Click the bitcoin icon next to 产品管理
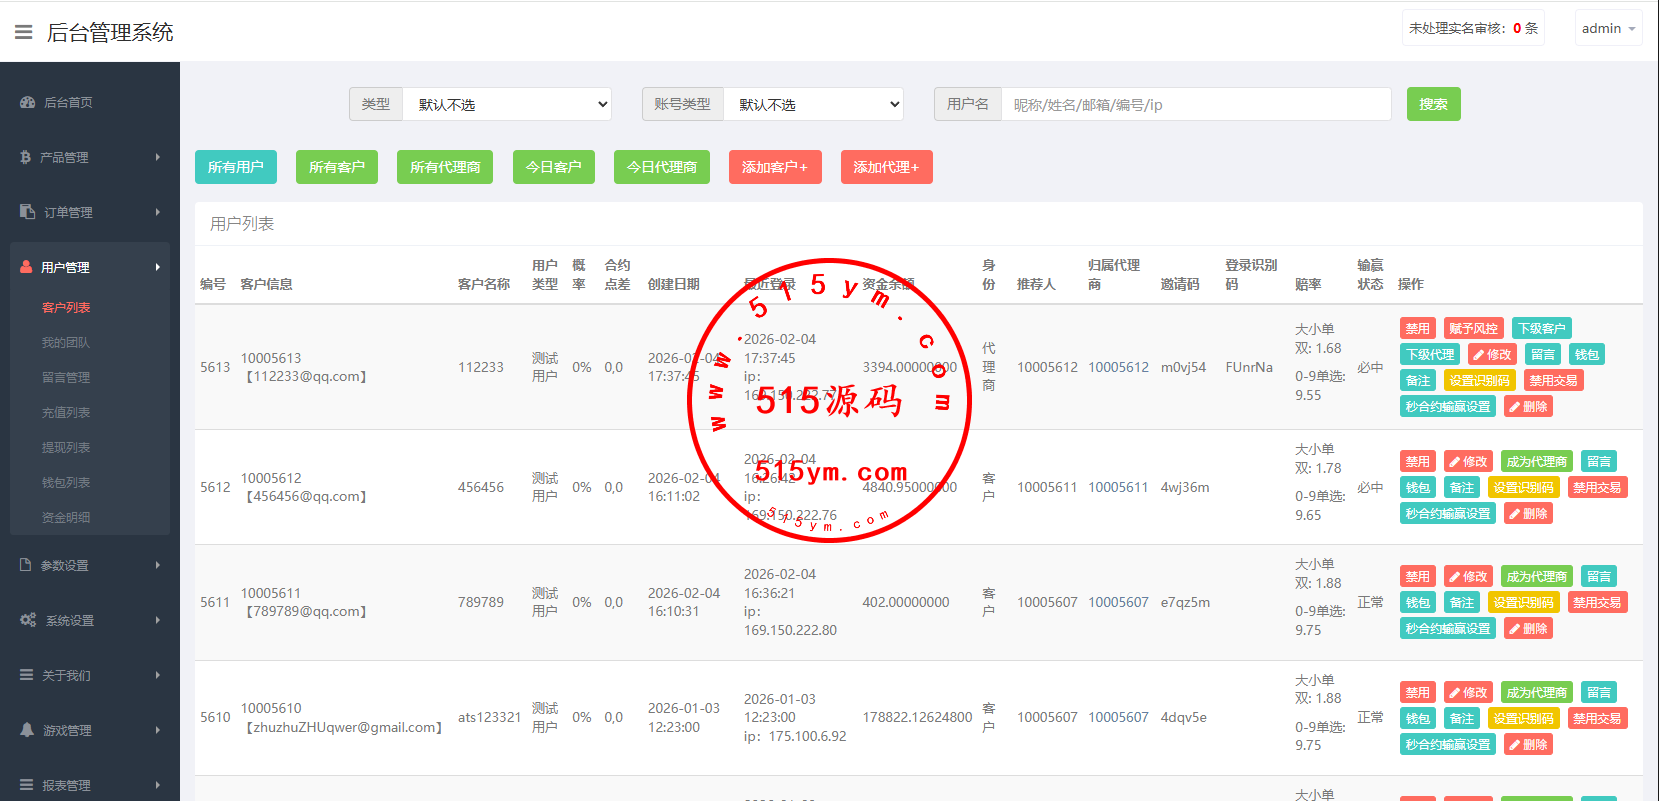This screenshot has width=1659, height=801. pos(25,157)
